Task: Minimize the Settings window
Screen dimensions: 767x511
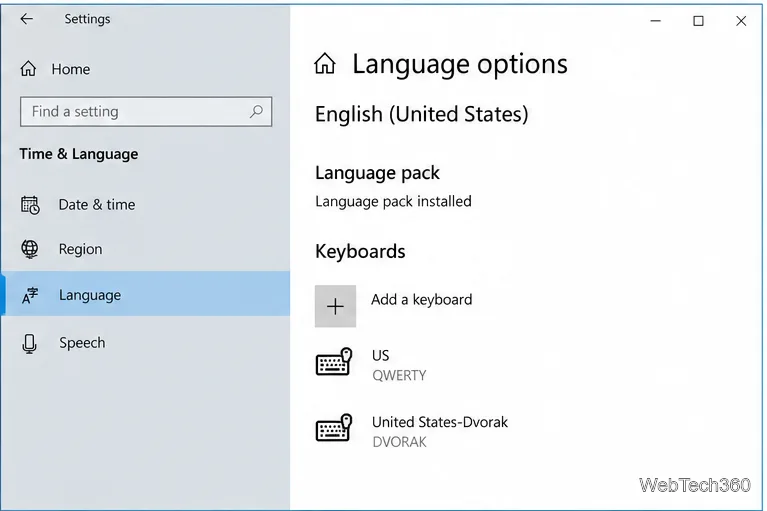Action: [x=655, y=21]
